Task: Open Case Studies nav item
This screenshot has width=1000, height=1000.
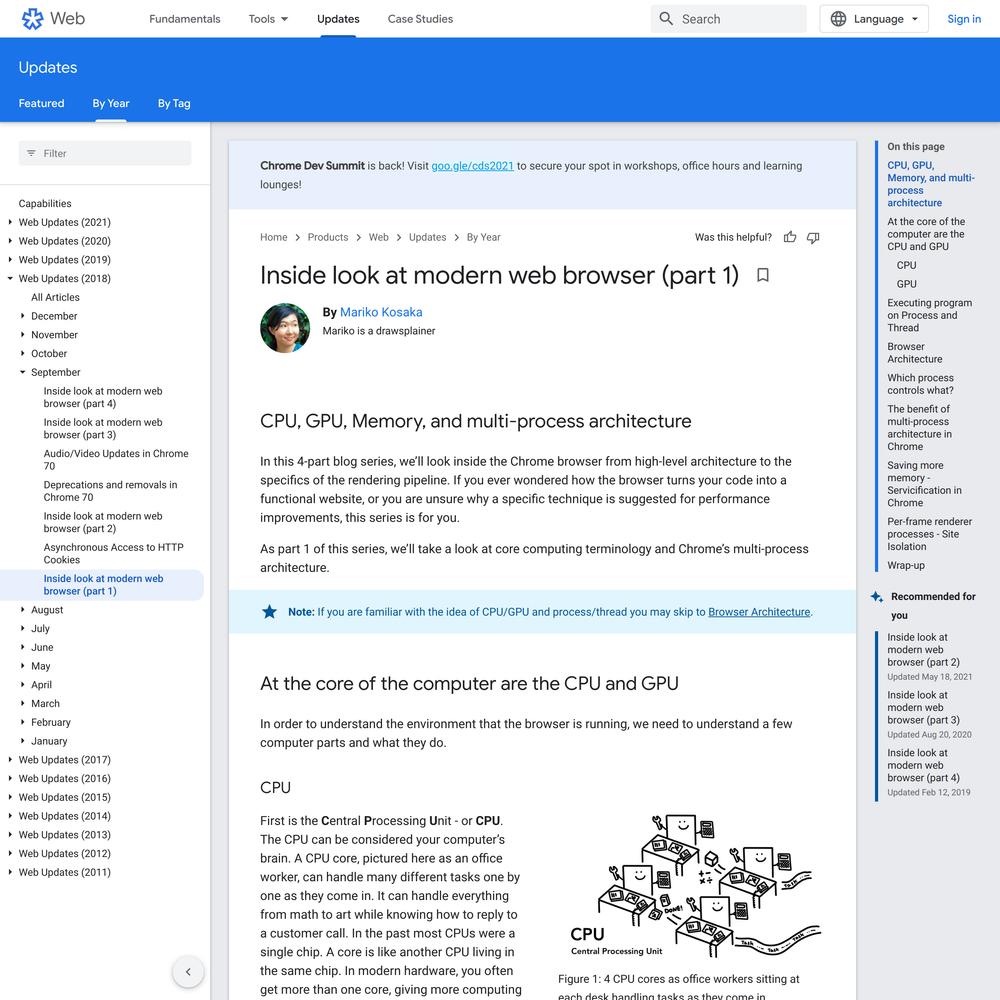Action: click(420, 18)
